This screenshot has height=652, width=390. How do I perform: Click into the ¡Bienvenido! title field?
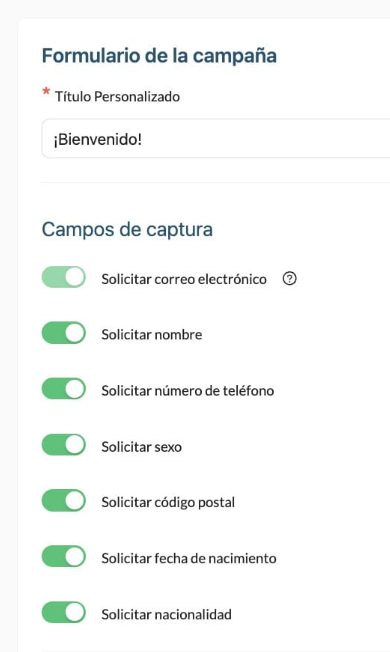click(216, 139)
